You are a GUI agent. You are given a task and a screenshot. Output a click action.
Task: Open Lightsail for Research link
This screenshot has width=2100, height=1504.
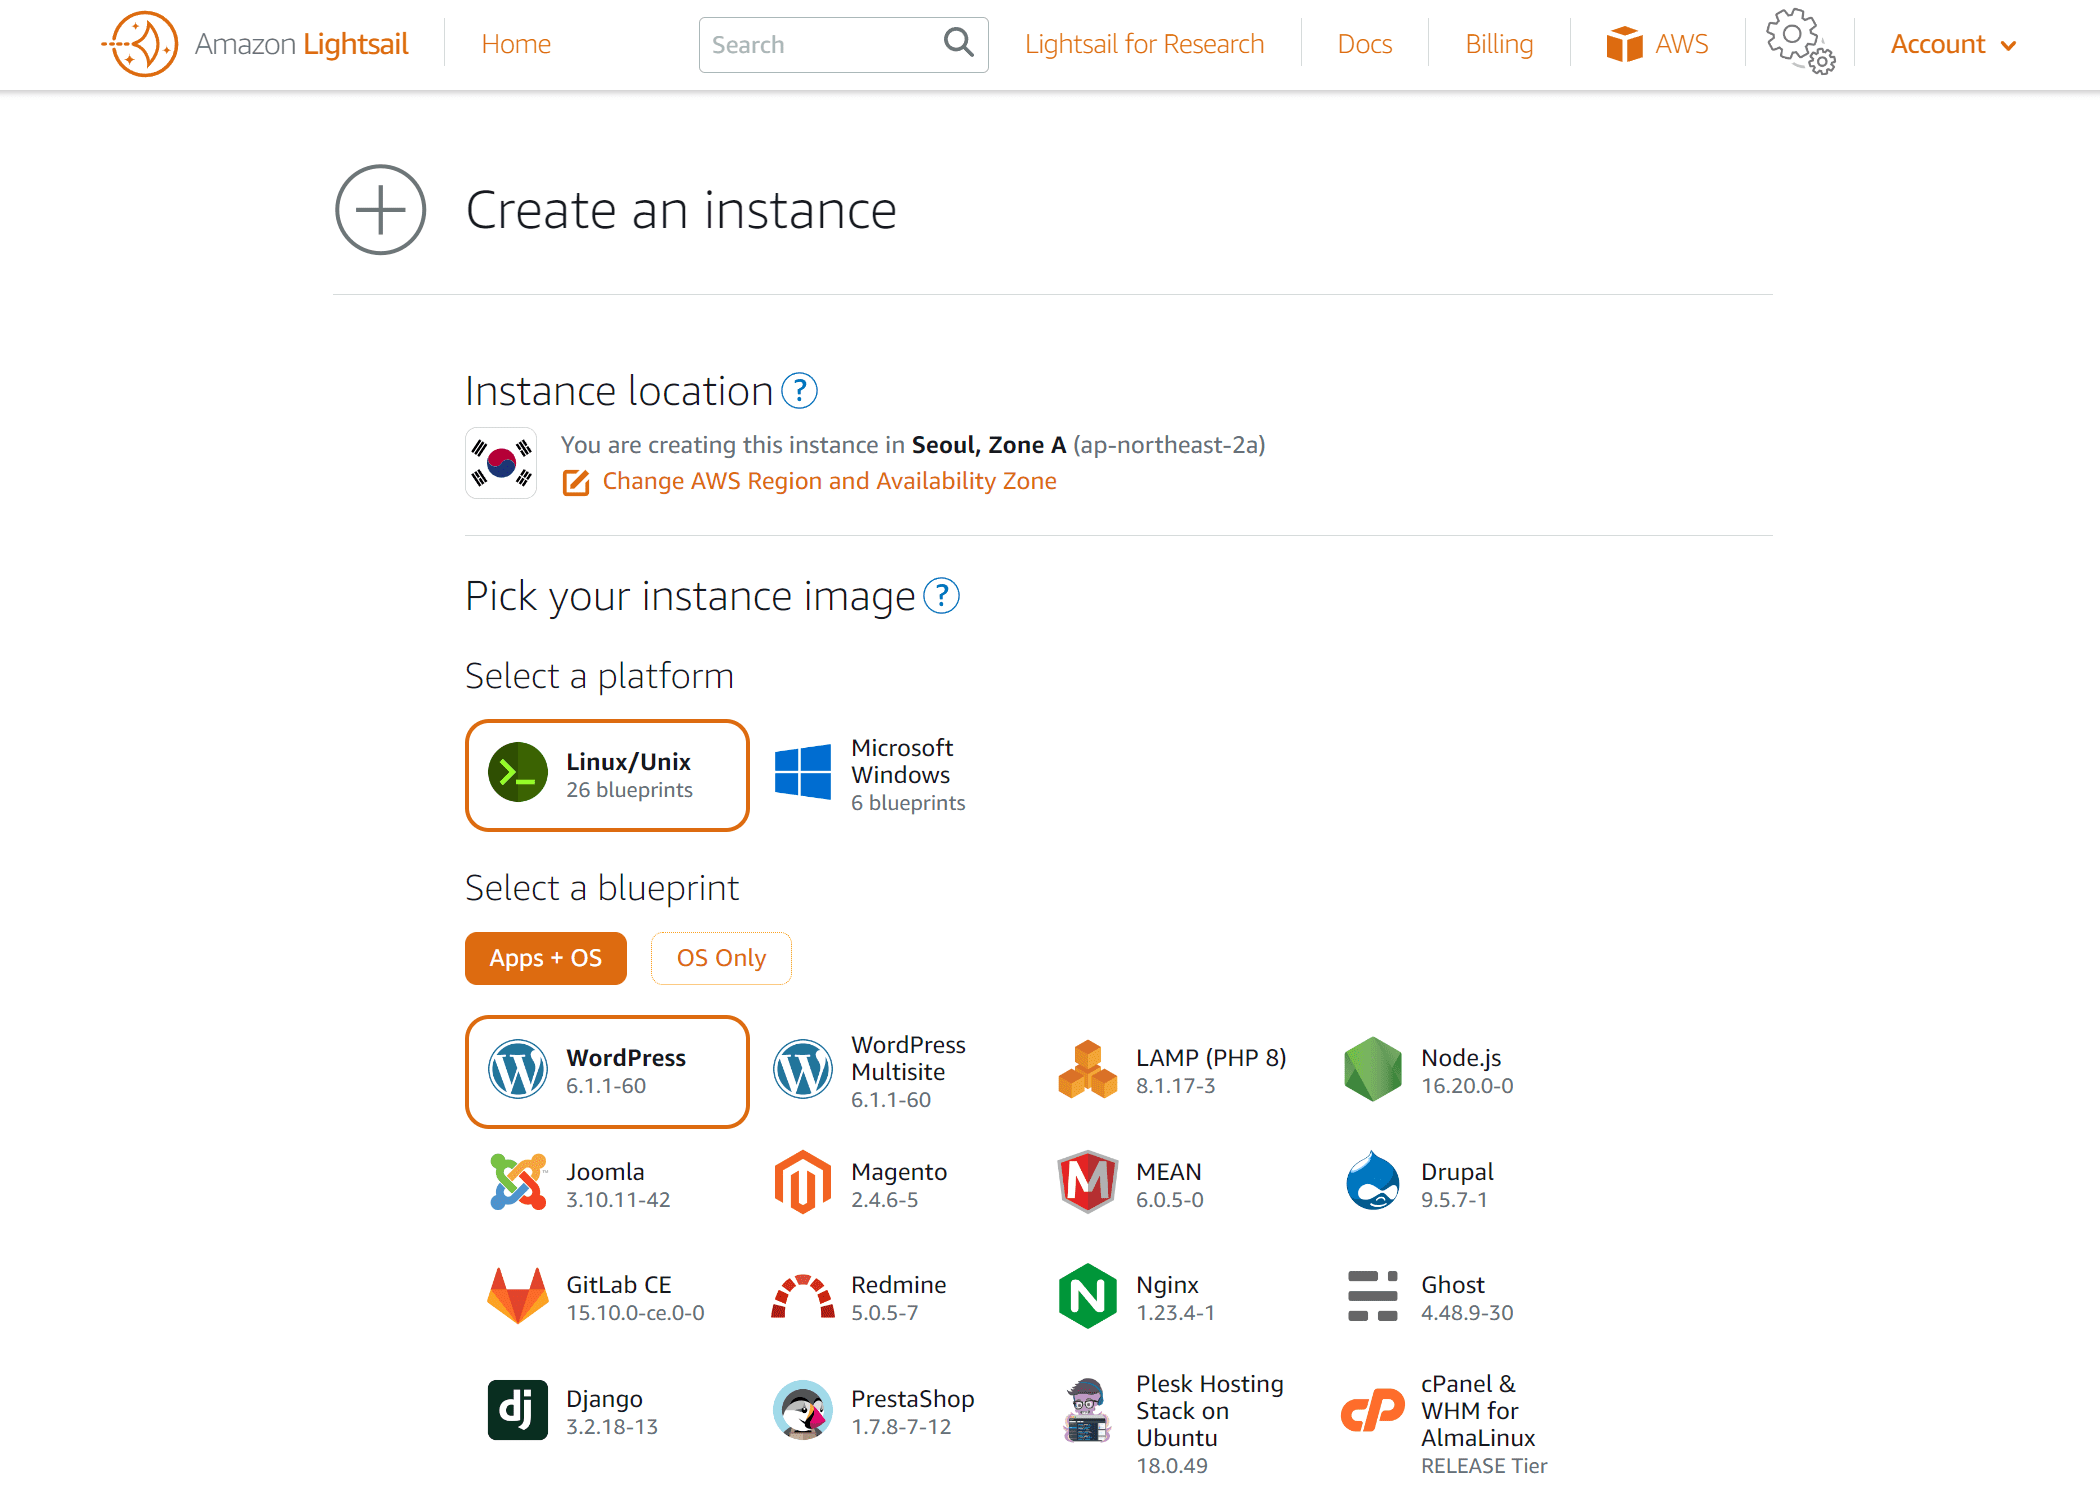(x=1144, y=45)
